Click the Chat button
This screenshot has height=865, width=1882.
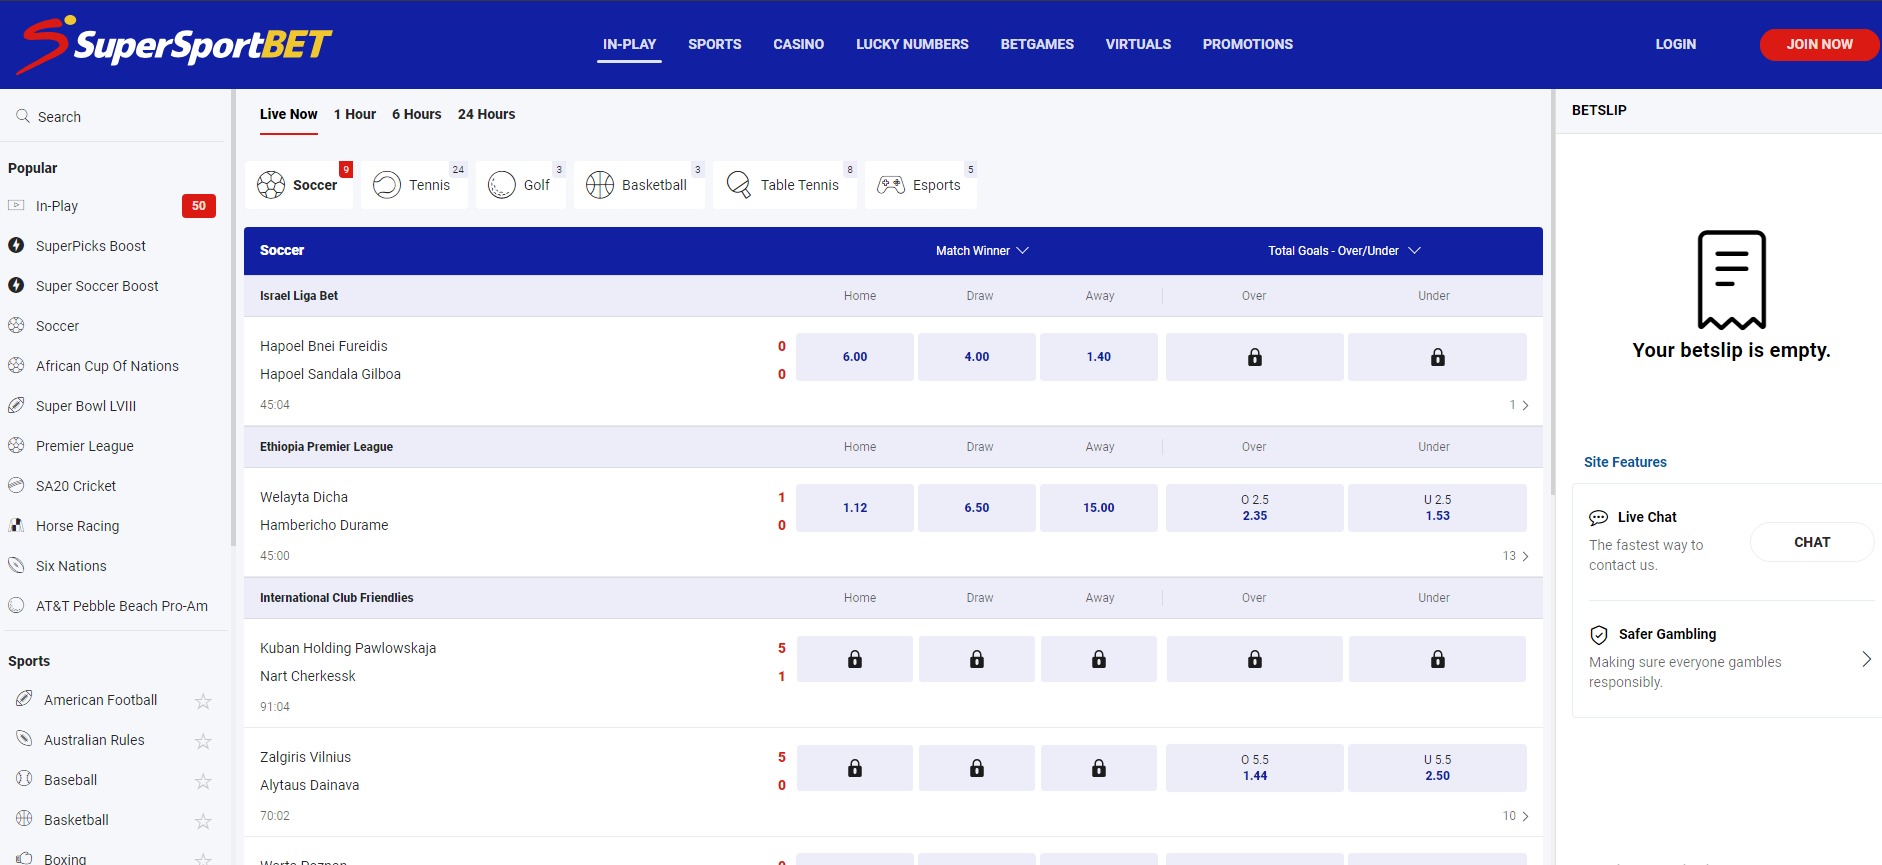coord(1811,542)
